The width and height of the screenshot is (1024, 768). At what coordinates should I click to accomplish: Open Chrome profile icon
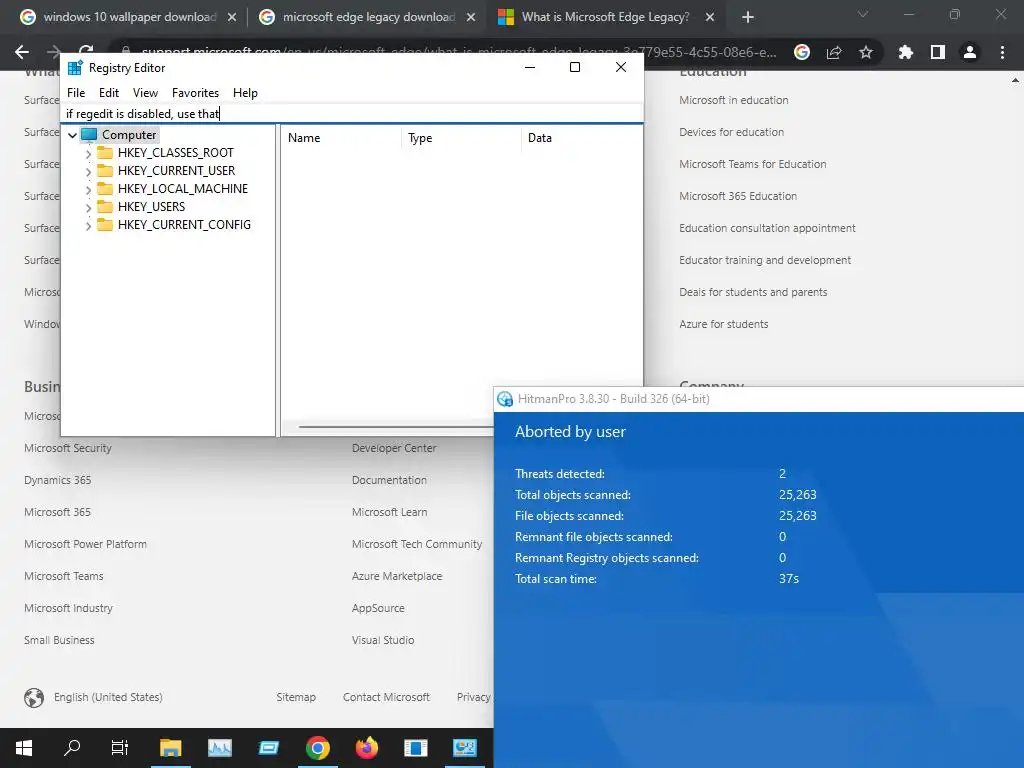tap(970, 52)
